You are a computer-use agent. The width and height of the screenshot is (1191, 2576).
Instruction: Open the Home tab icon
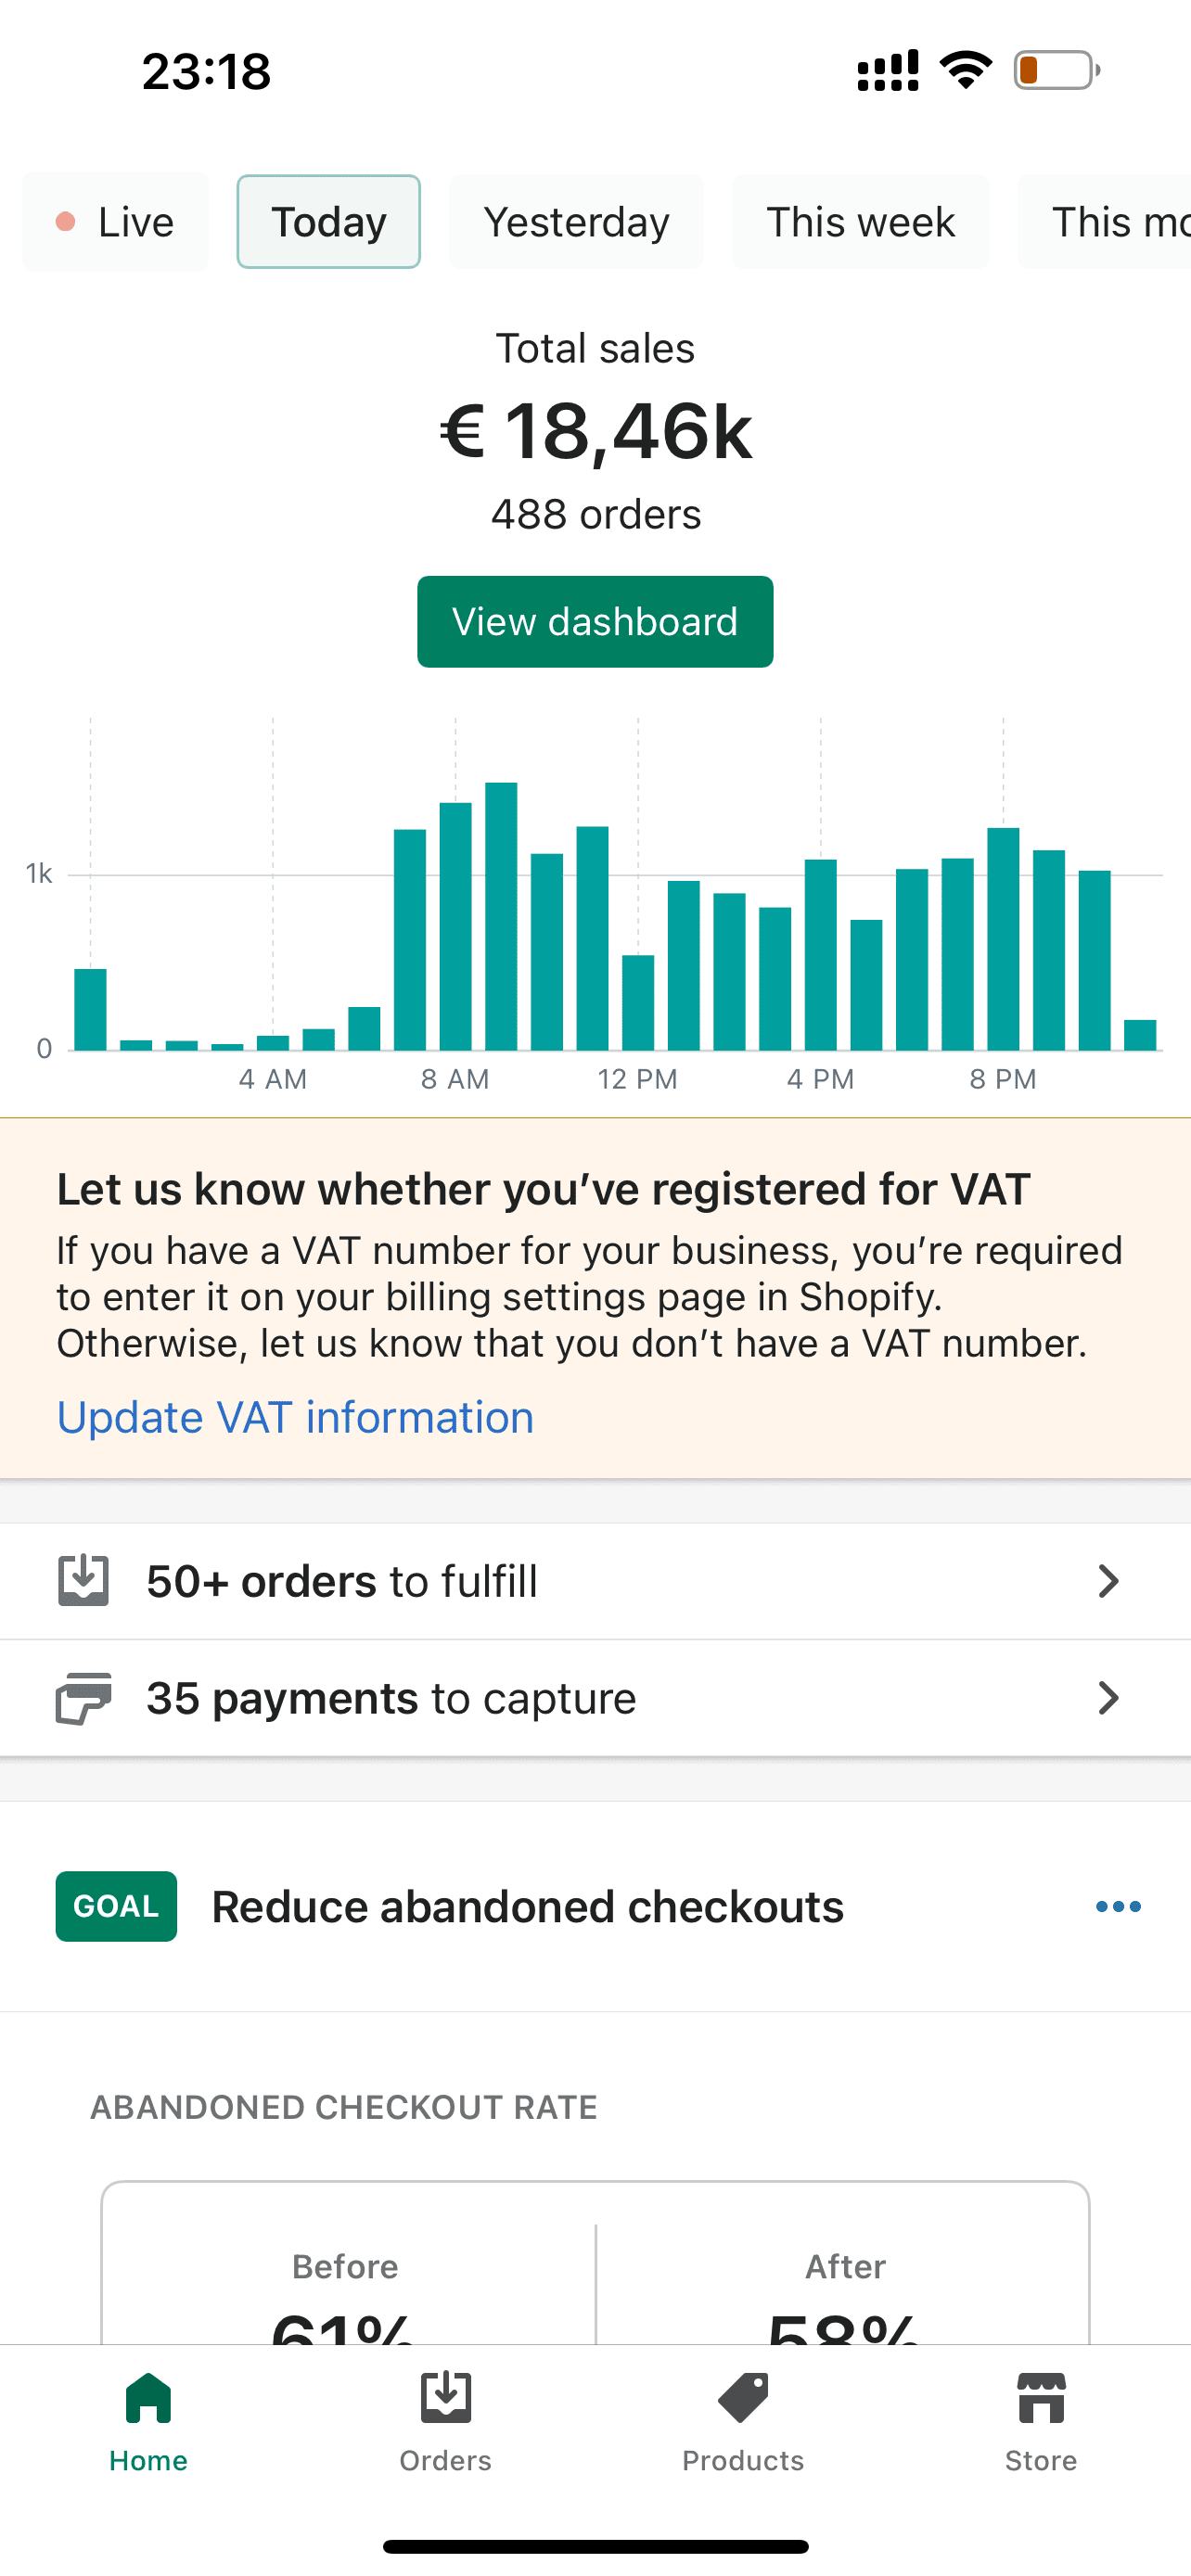coord(148,2399)
